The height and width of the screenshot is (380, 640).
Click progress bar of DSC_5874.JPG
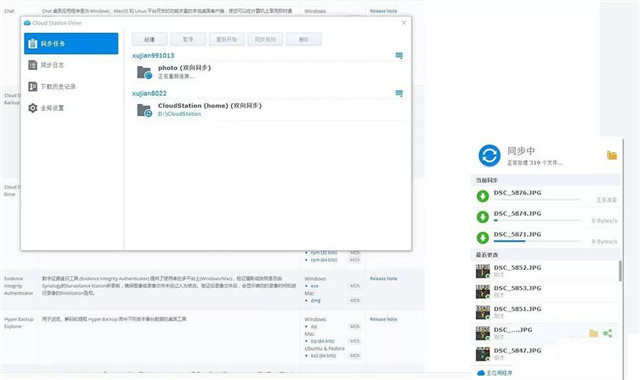[537, 220]
